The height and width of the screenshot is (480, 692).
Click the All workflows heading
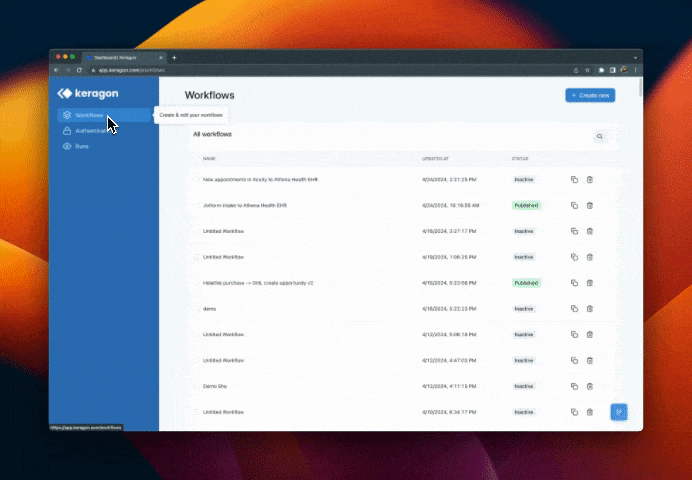coord(212,134)
